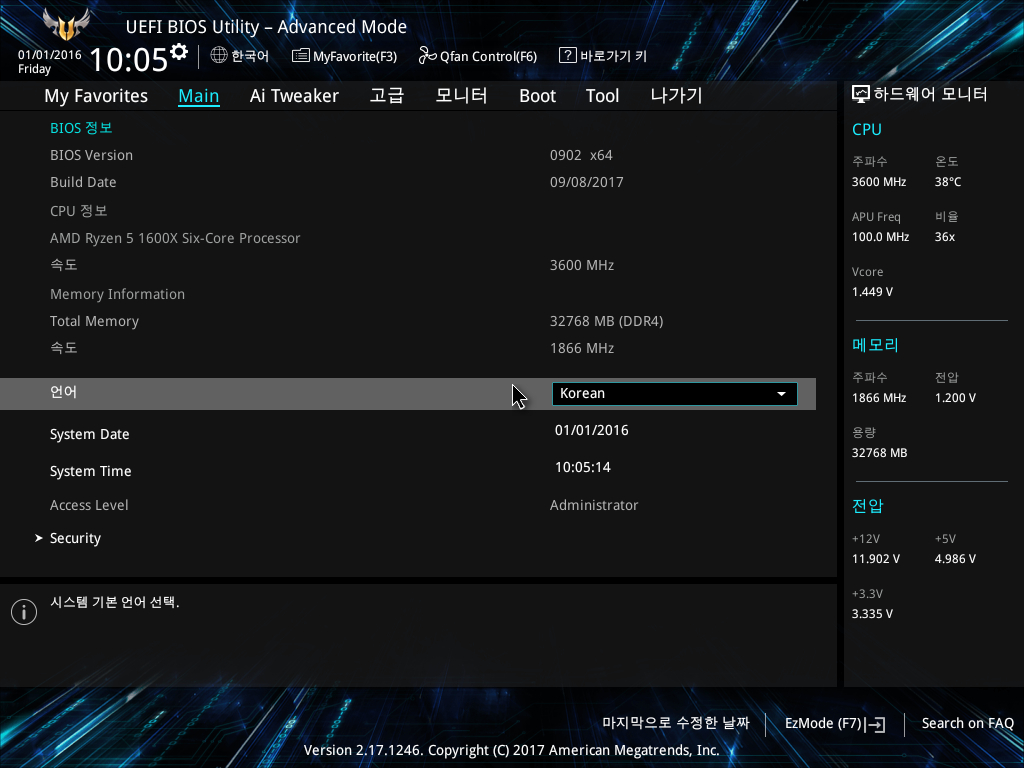
Task: Click the MyFavorite(F3) button
Action: click(344, 56)
